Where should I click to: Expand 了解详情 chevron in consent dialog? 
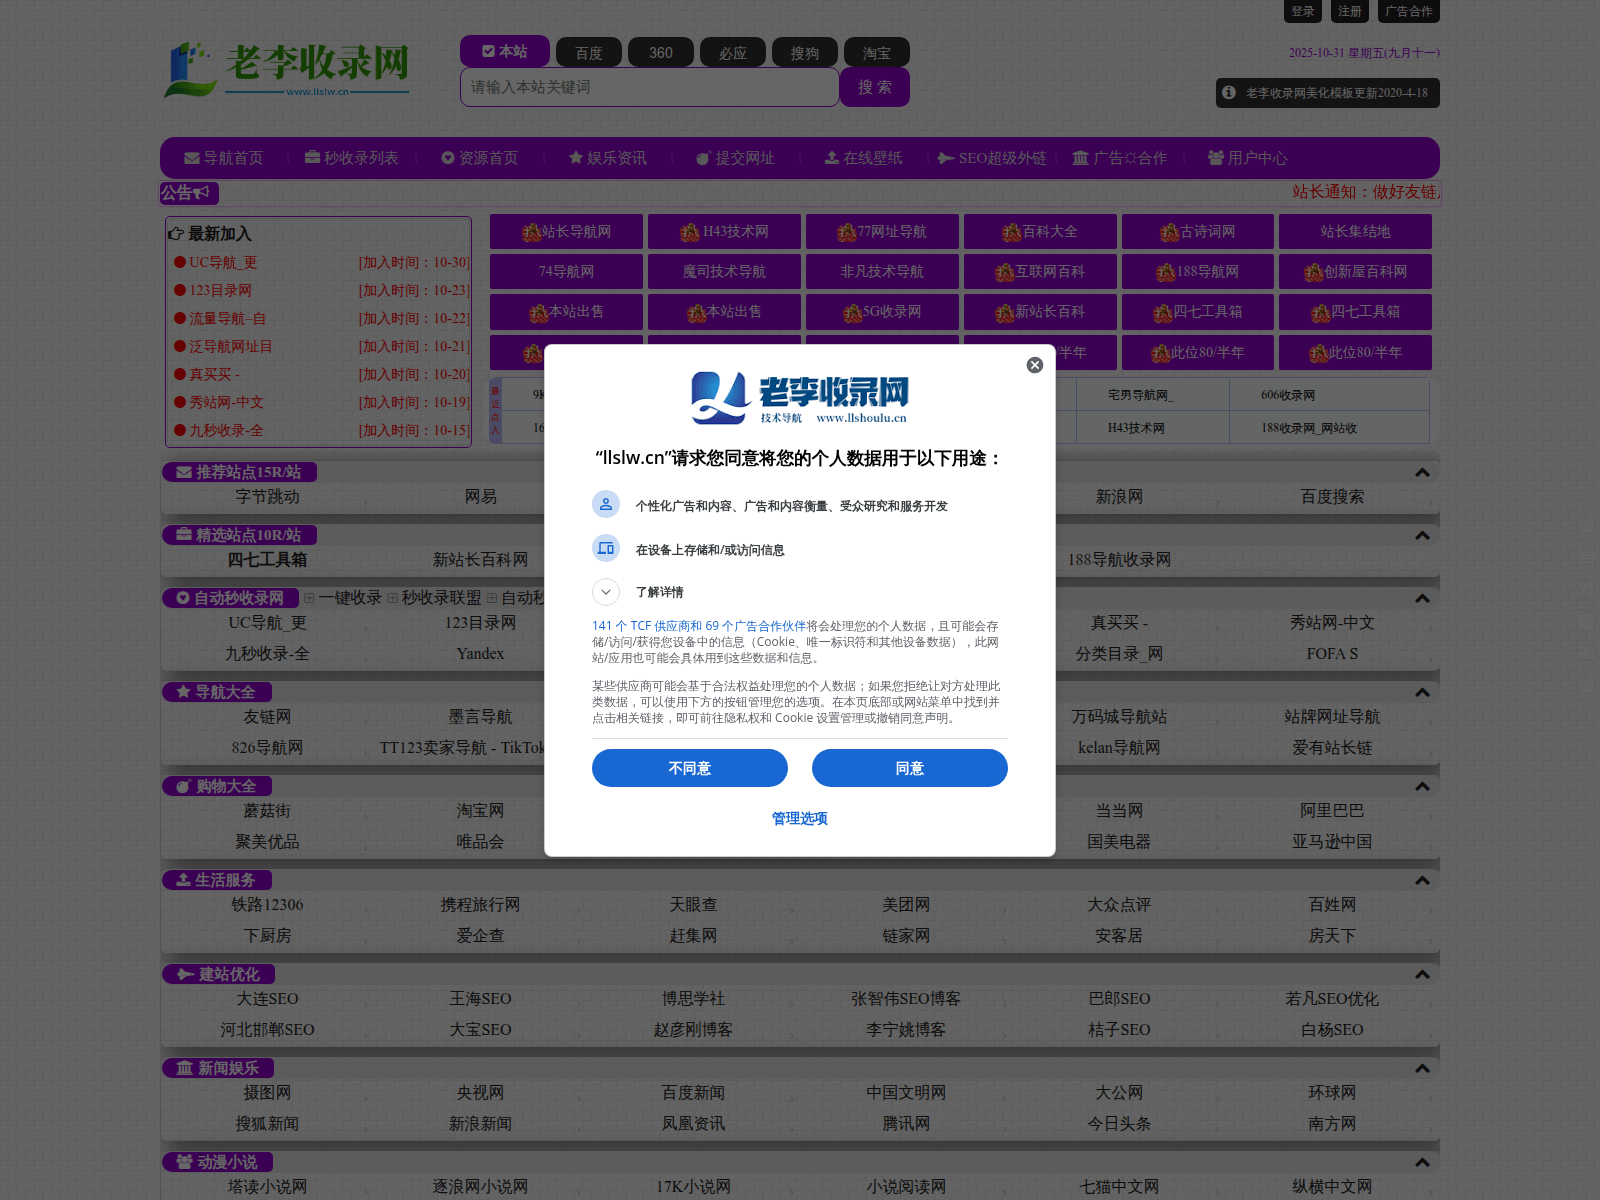click(606, 592)
